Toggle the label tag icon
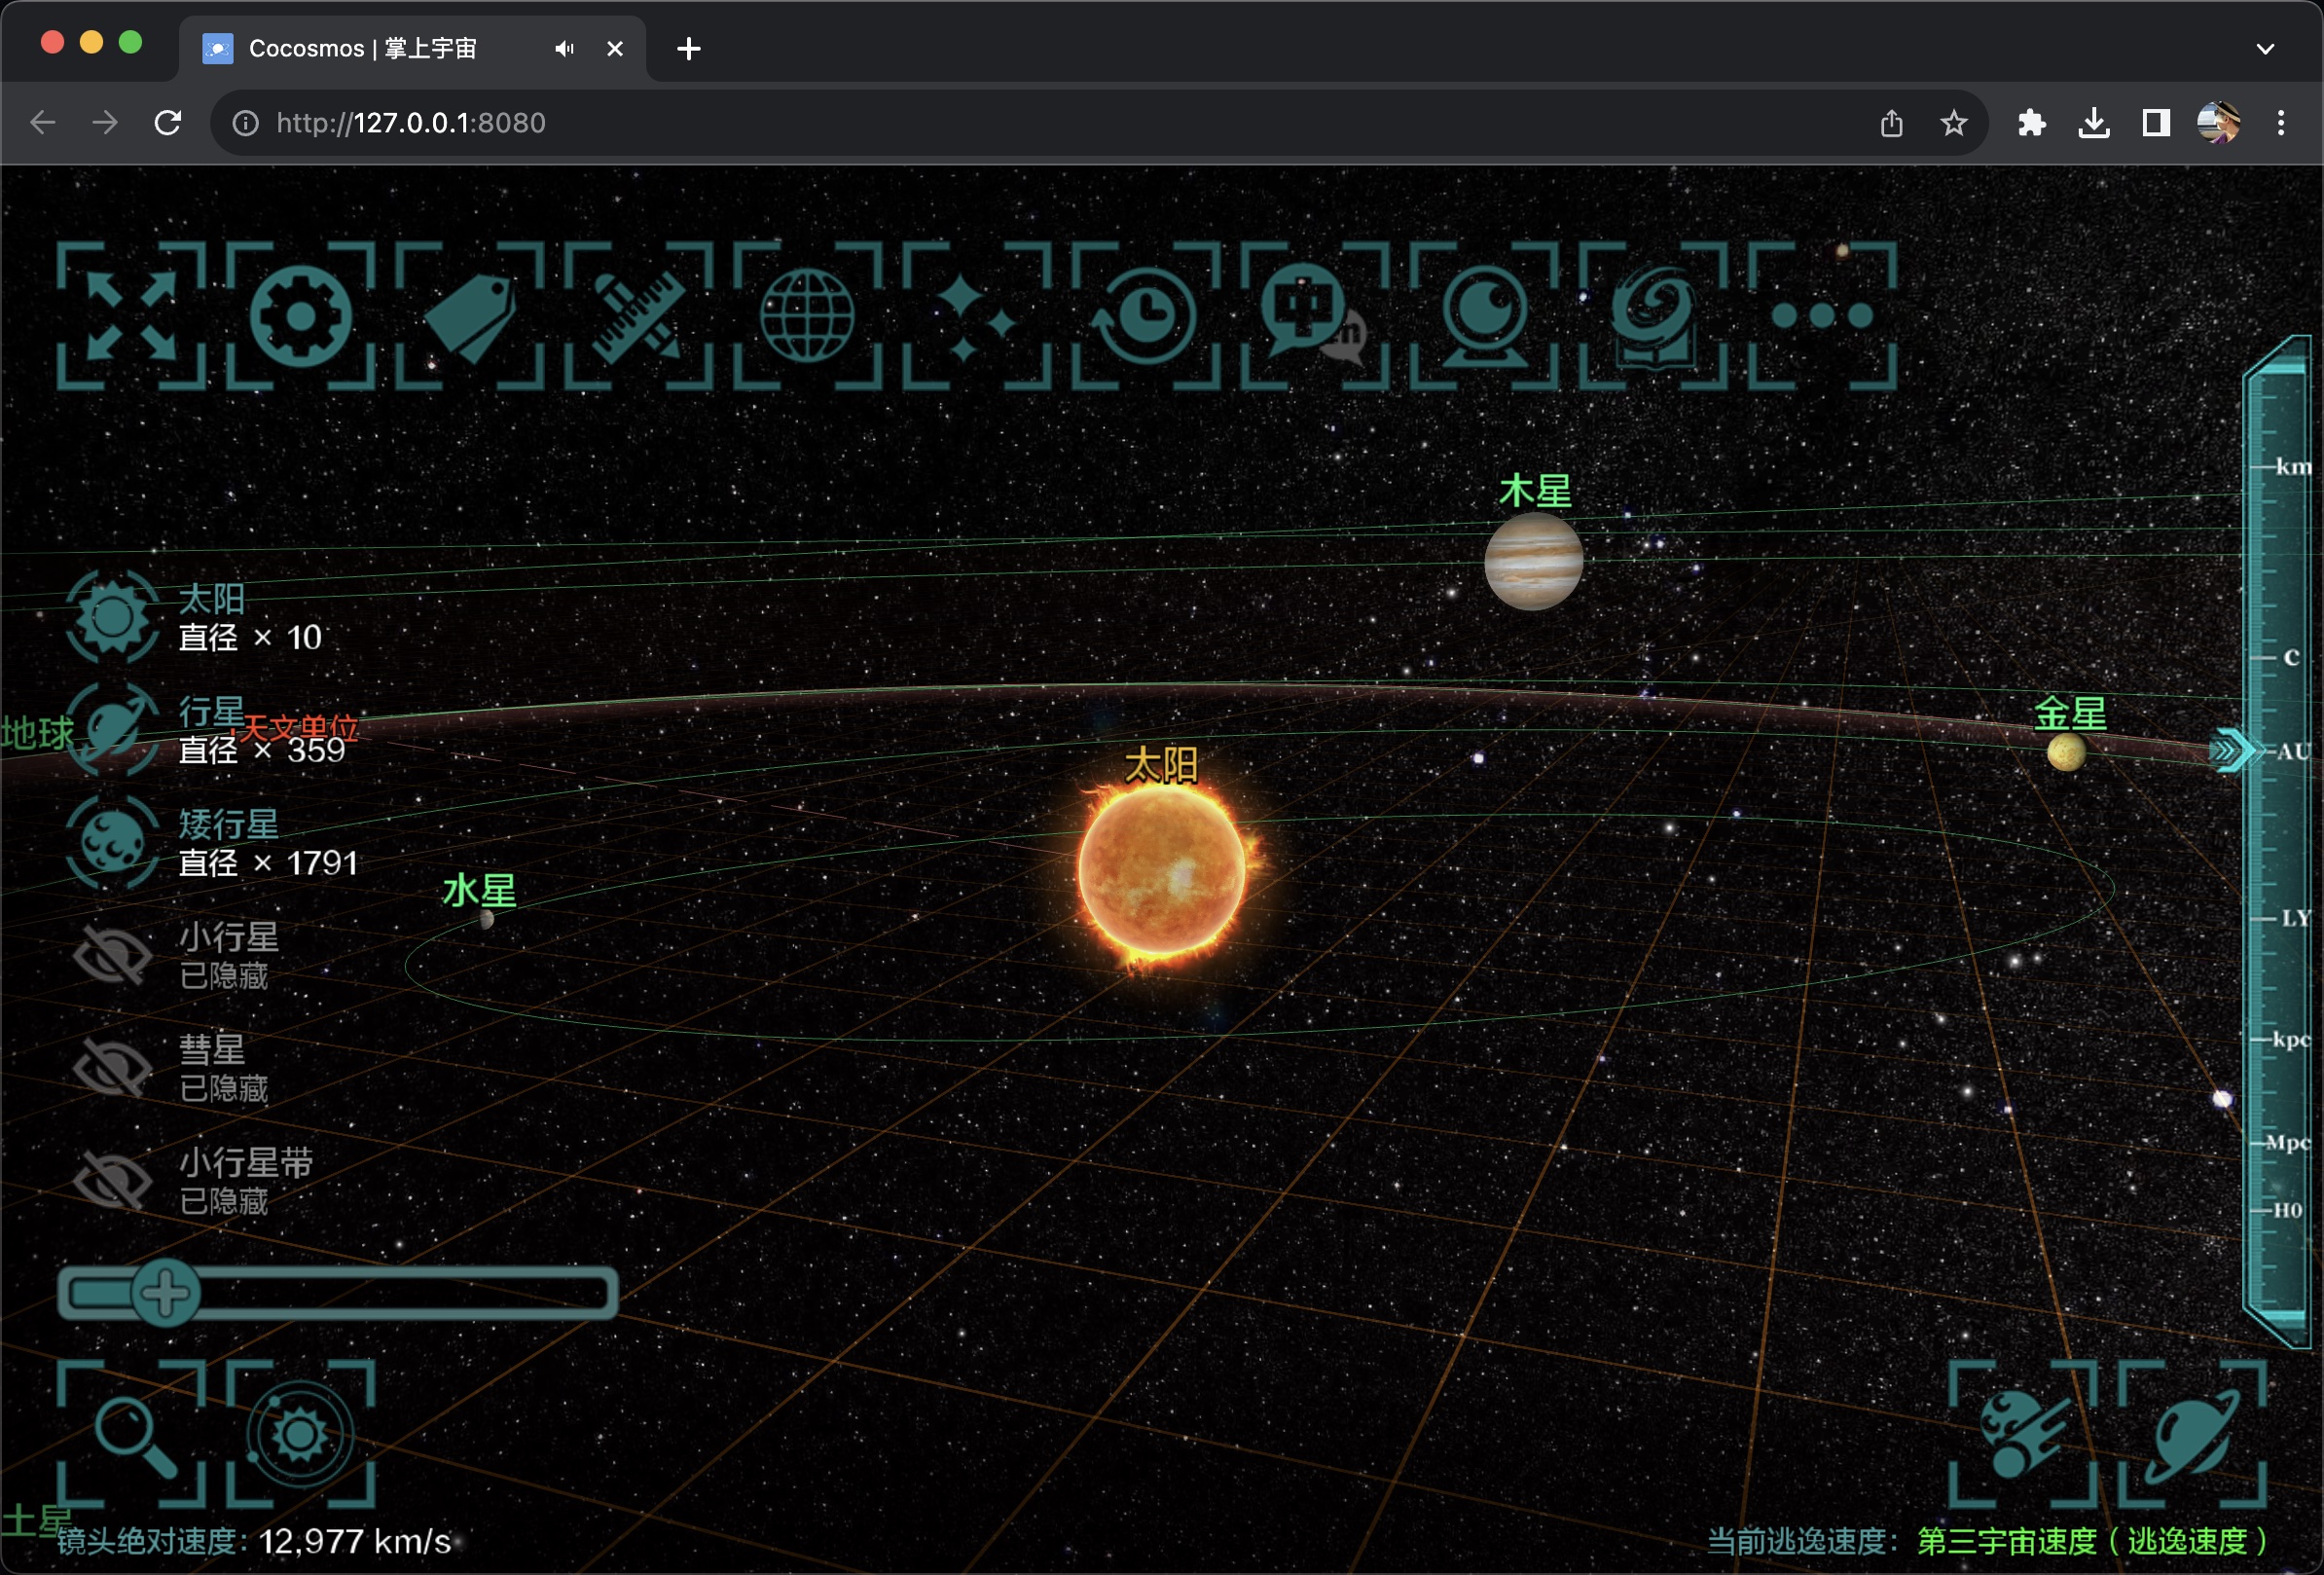The image size is (2324, 1575). tap(469, 315)
